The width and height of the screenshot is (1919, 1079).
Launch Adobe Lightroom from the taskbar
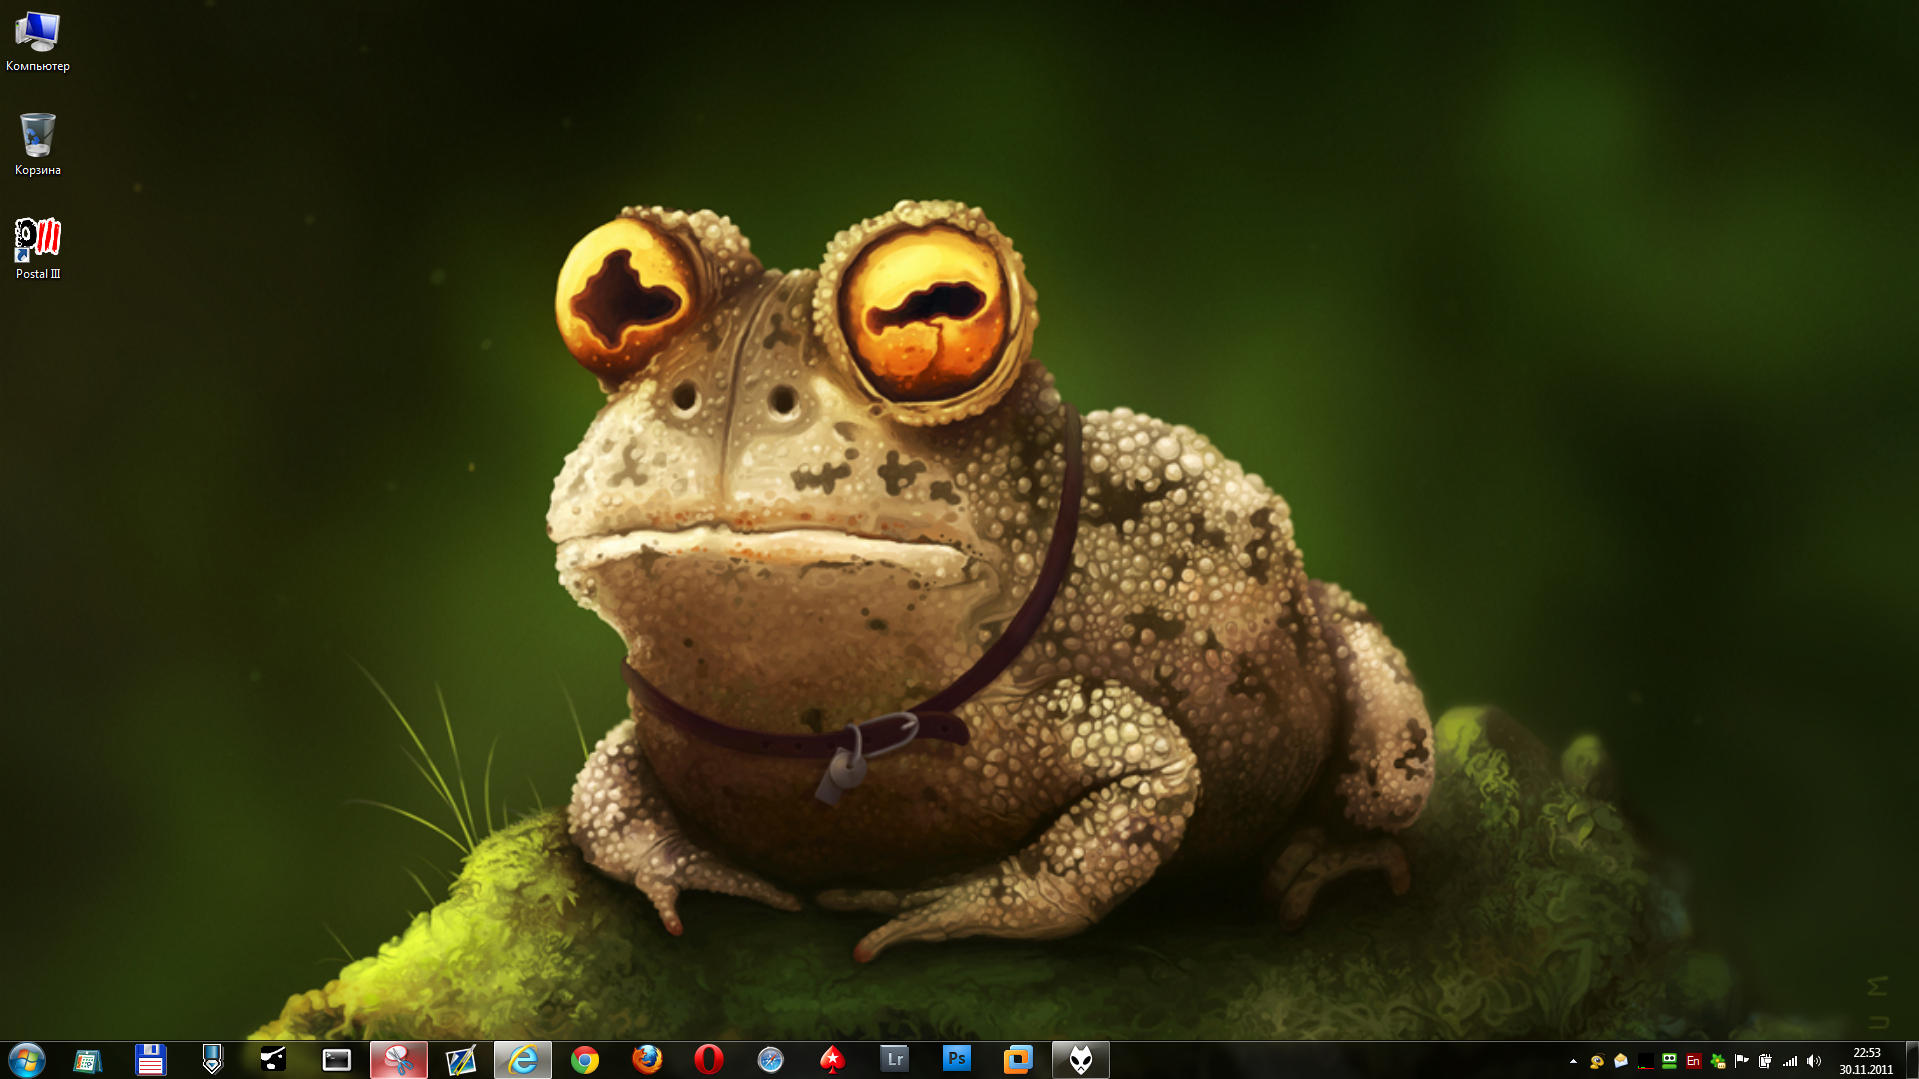(x=895, y=1059)
